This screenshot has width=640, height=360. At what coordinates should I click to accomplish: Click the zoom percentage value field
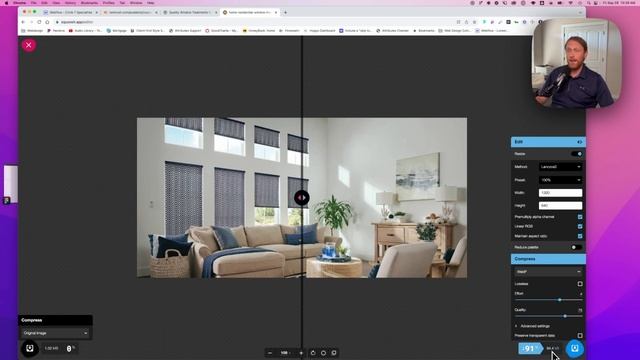(285, 353)
